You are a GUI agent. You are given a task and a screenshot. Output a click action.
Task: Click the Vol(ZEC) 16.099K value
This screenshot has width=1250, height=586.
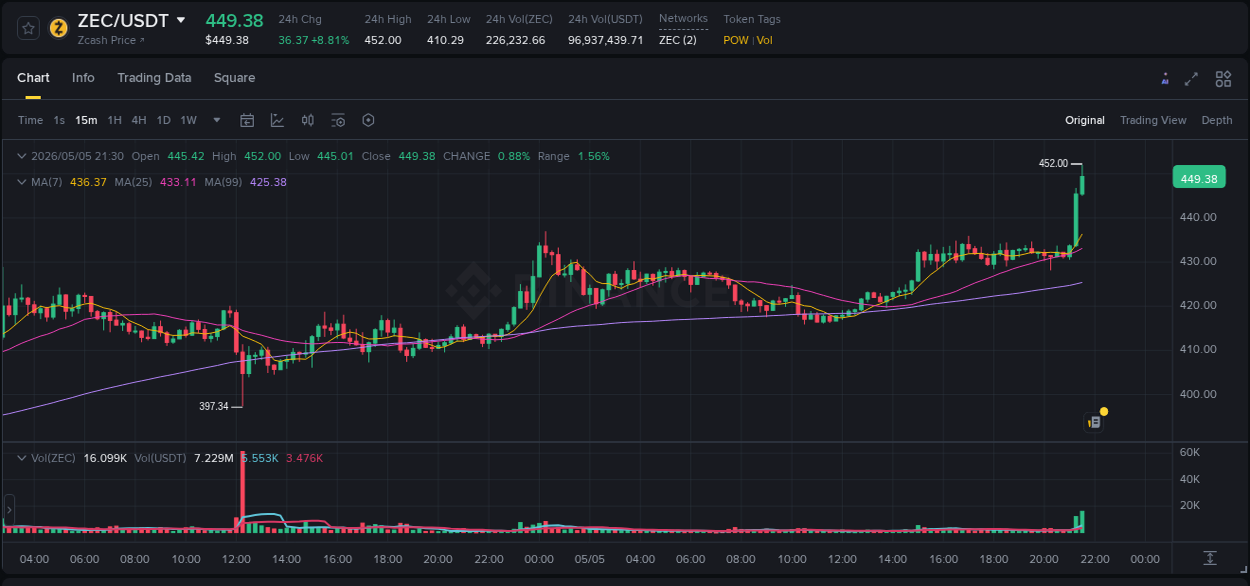click(105, 458)
